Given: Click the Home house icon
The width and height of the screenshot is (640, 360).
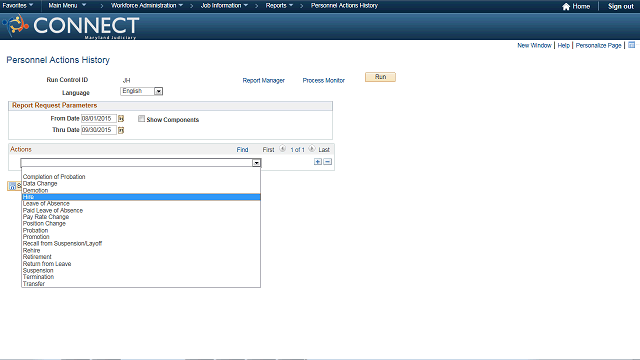Looking at the screenshot, I should (566, 7).
